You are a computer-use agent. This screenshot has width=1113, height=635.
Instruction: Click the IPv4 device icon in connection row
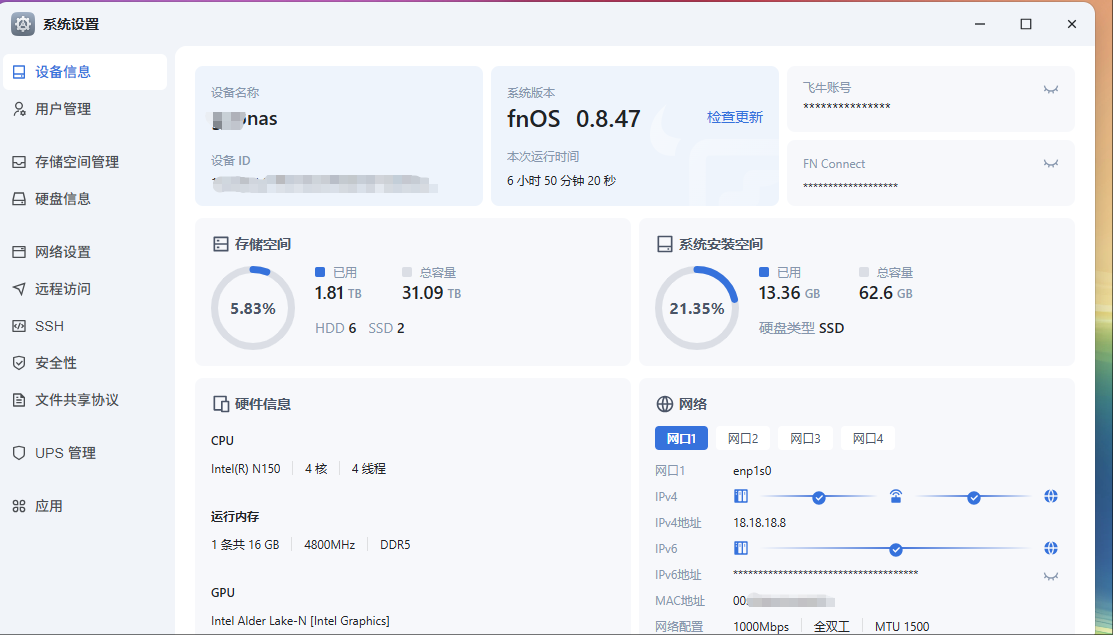coord(741,496)
